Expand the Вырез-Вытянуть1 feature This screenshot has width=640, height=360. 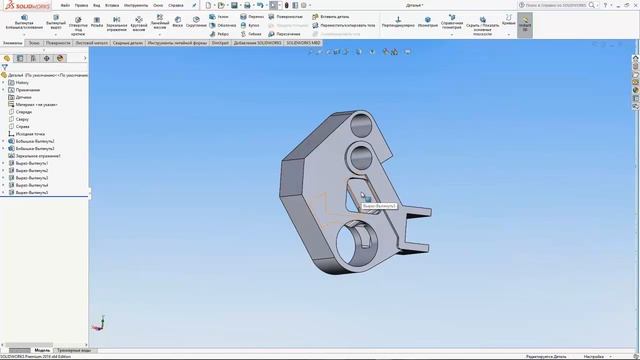coord(4,163)
